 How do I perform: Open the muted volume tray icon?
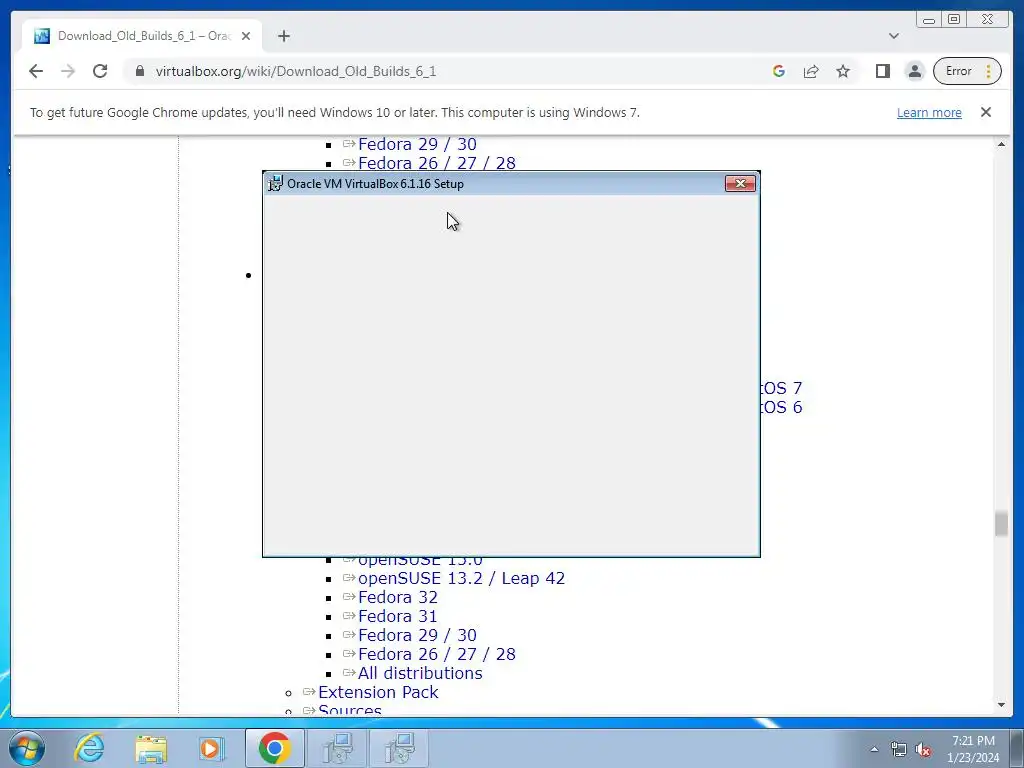tap(923, 749)
